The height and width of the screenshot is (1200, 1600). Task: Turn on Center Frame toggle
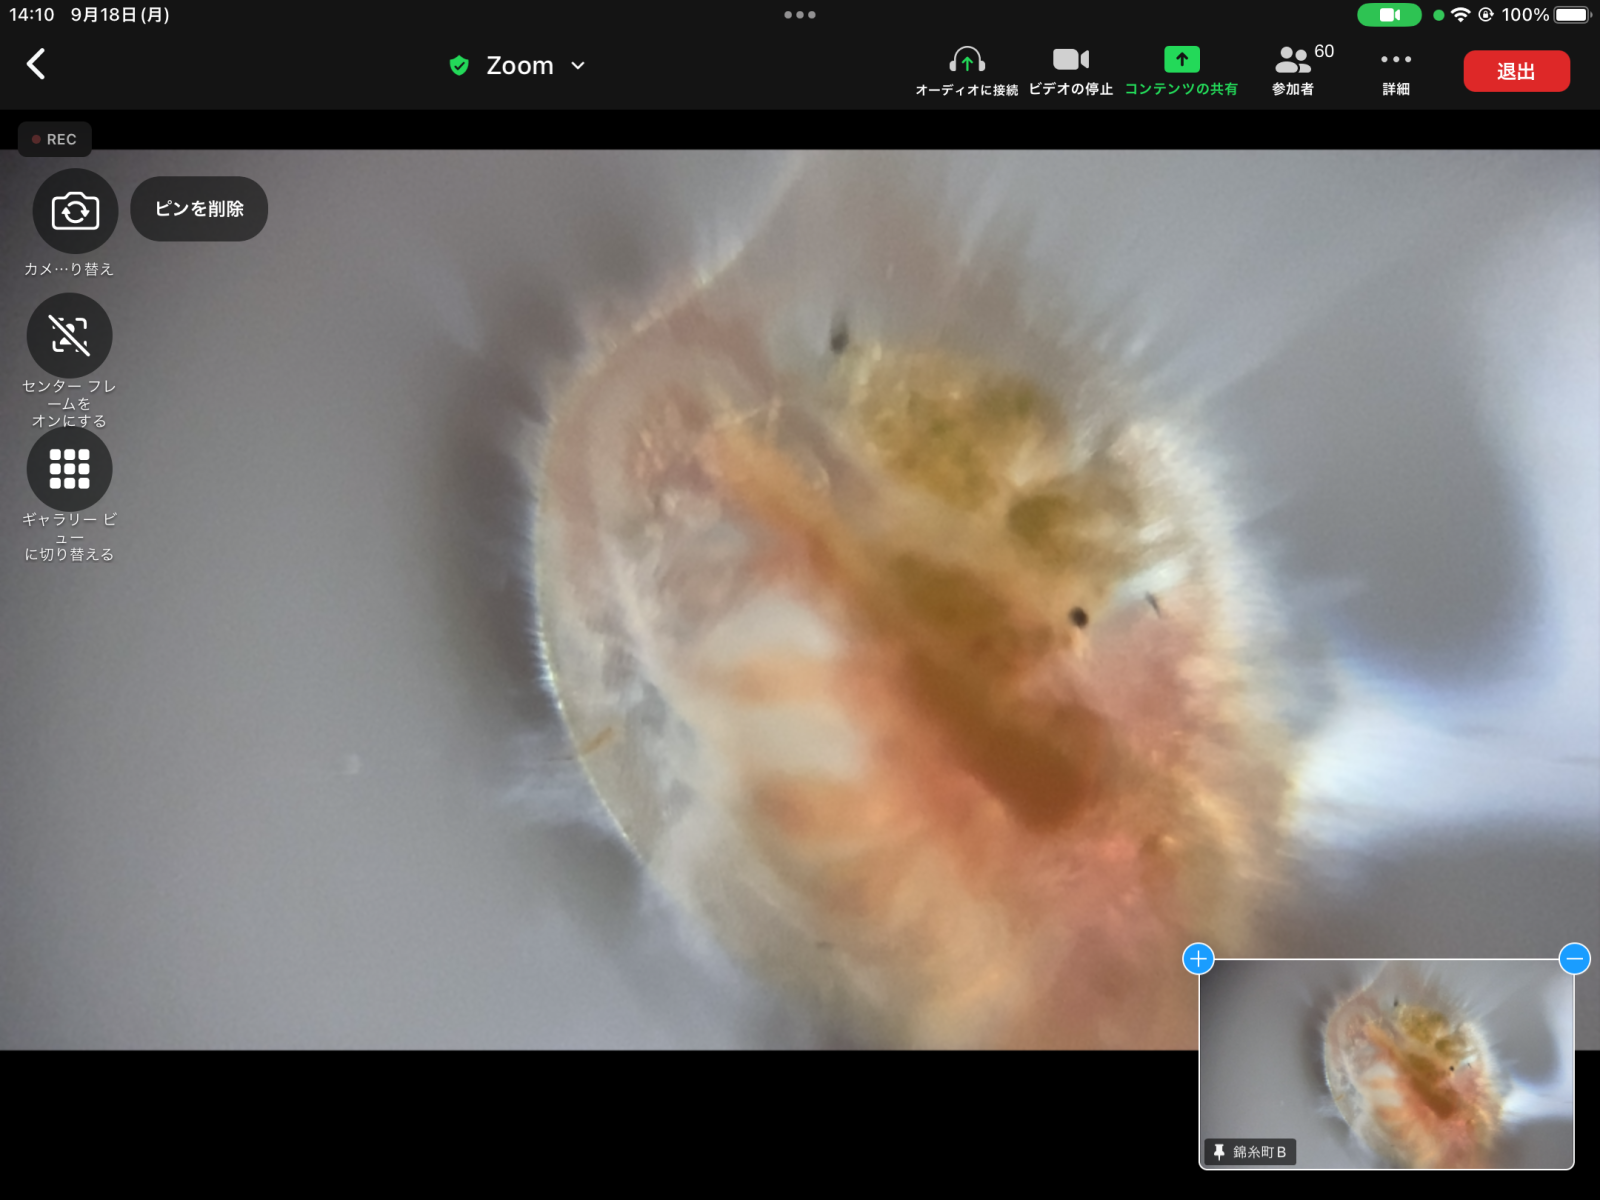point(69,336)
